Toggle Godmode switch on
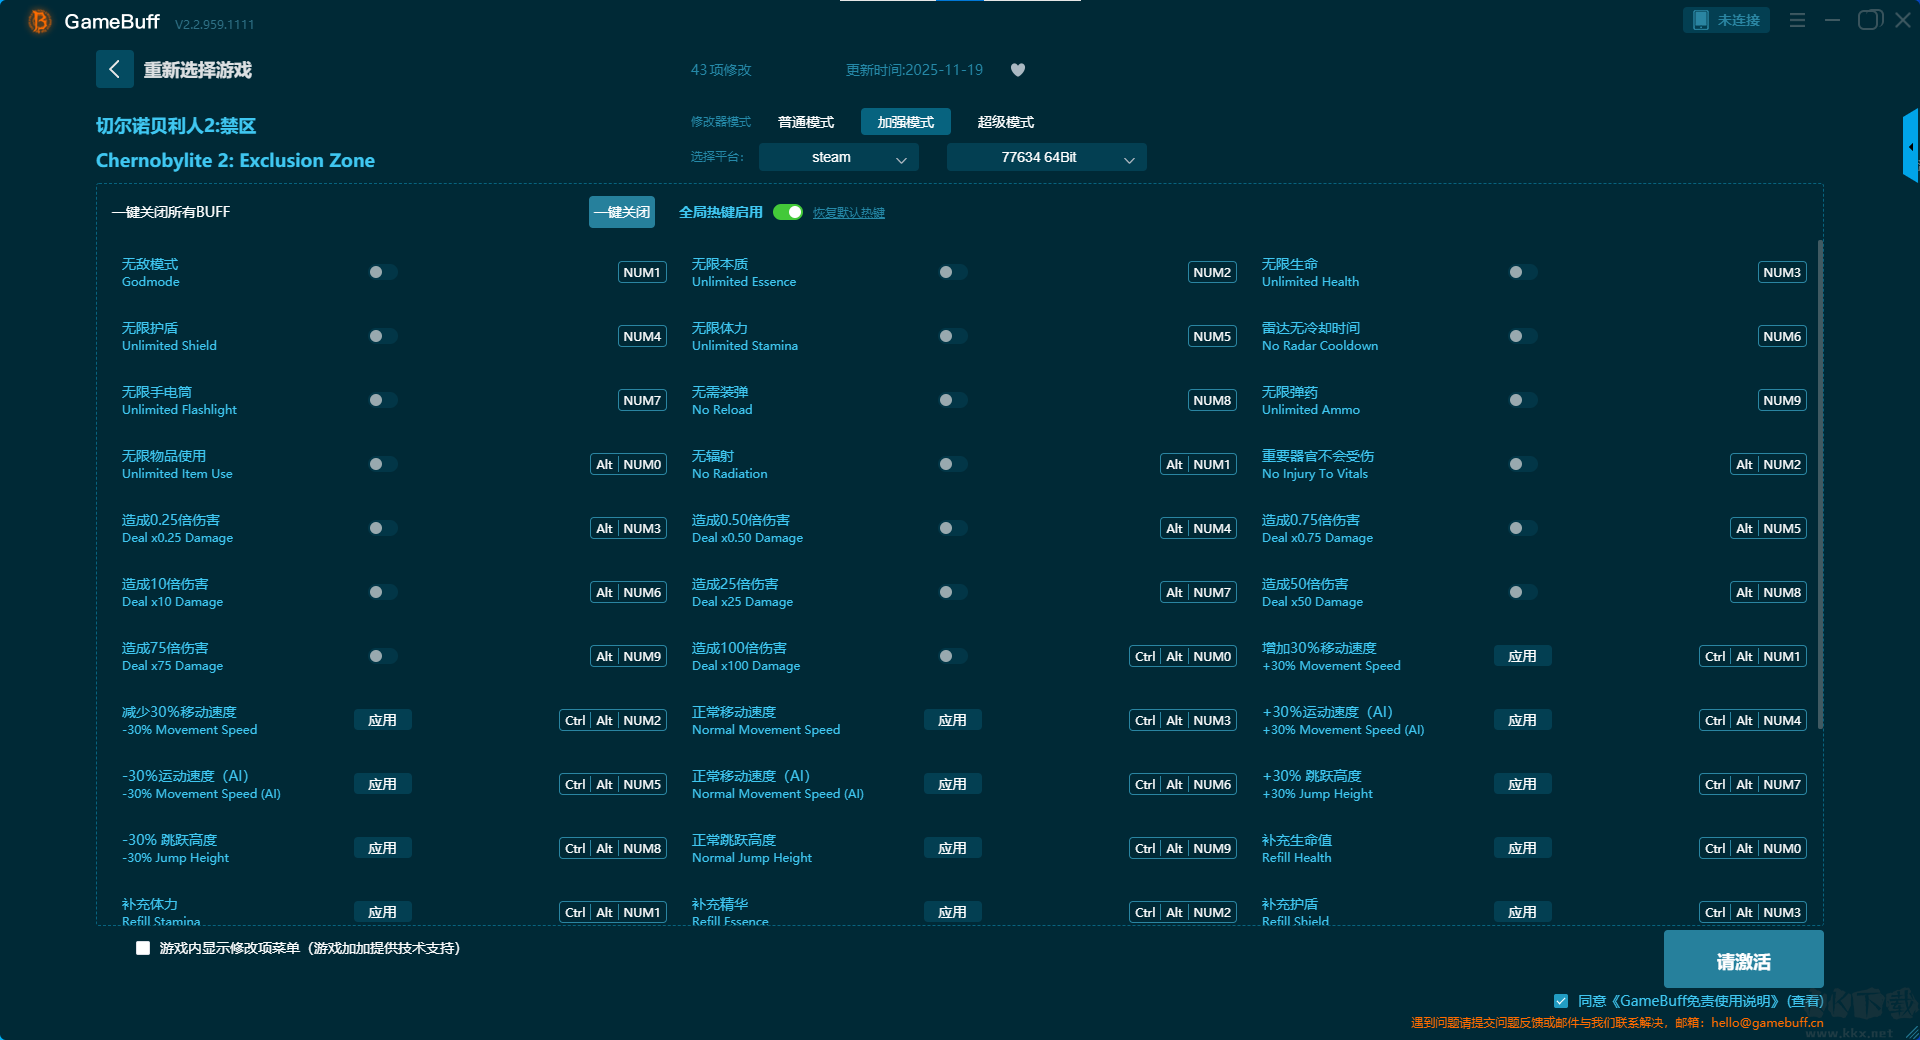Image resolution: width=1920 pixels, height=1040 pixels. click(382, 272)
